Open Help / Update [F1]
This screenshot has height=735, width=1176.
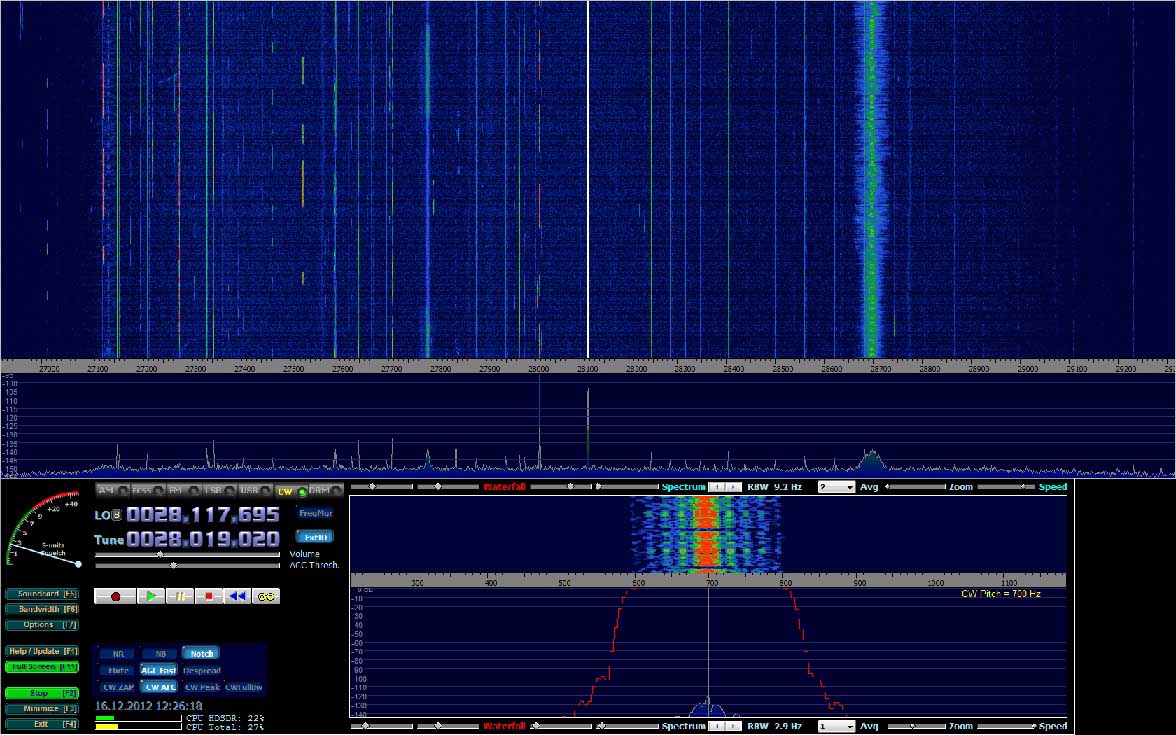pos(42,651)
